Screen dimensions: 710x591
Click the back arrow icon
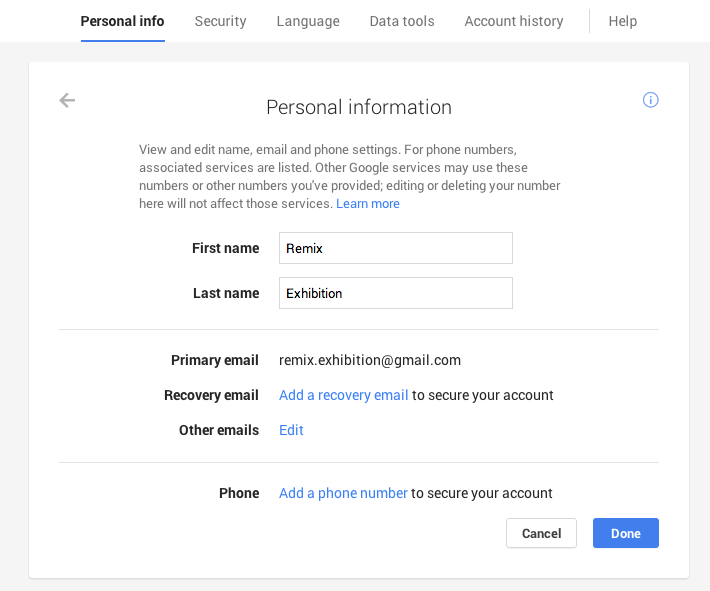click(67, 100)
